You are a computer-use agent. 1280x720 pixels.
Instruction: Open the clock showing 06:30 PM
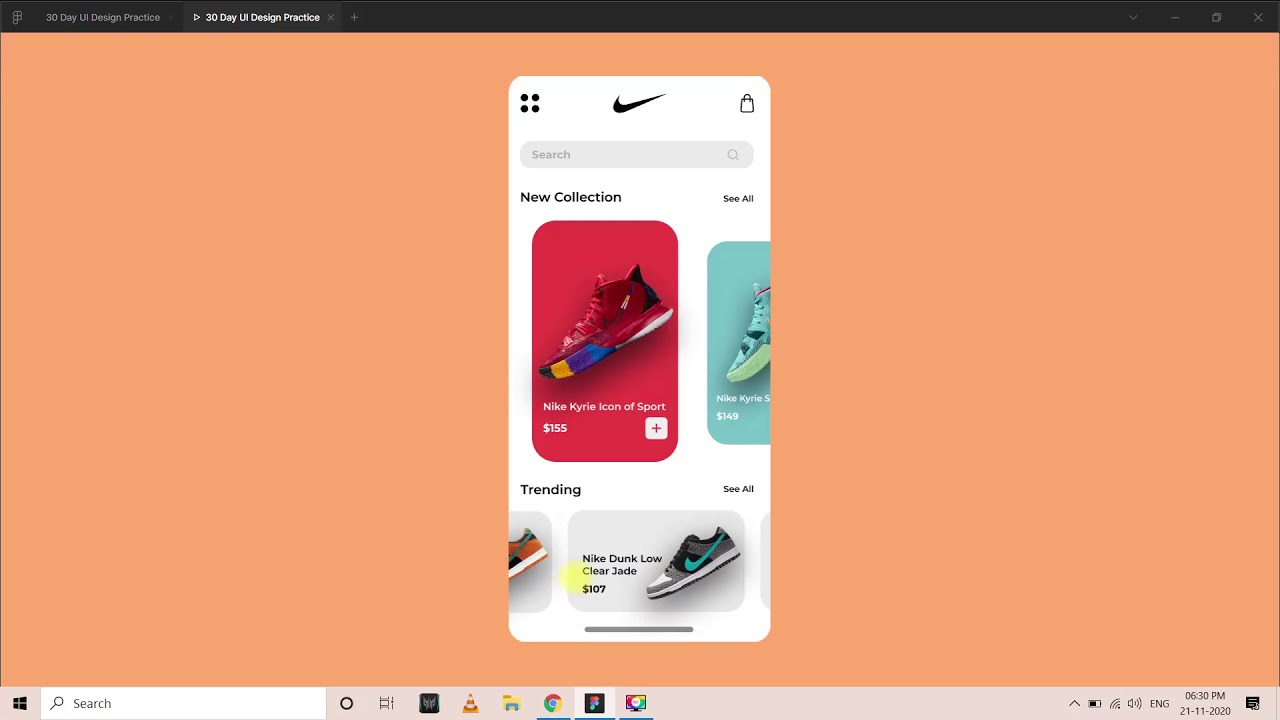(1205, 703)
